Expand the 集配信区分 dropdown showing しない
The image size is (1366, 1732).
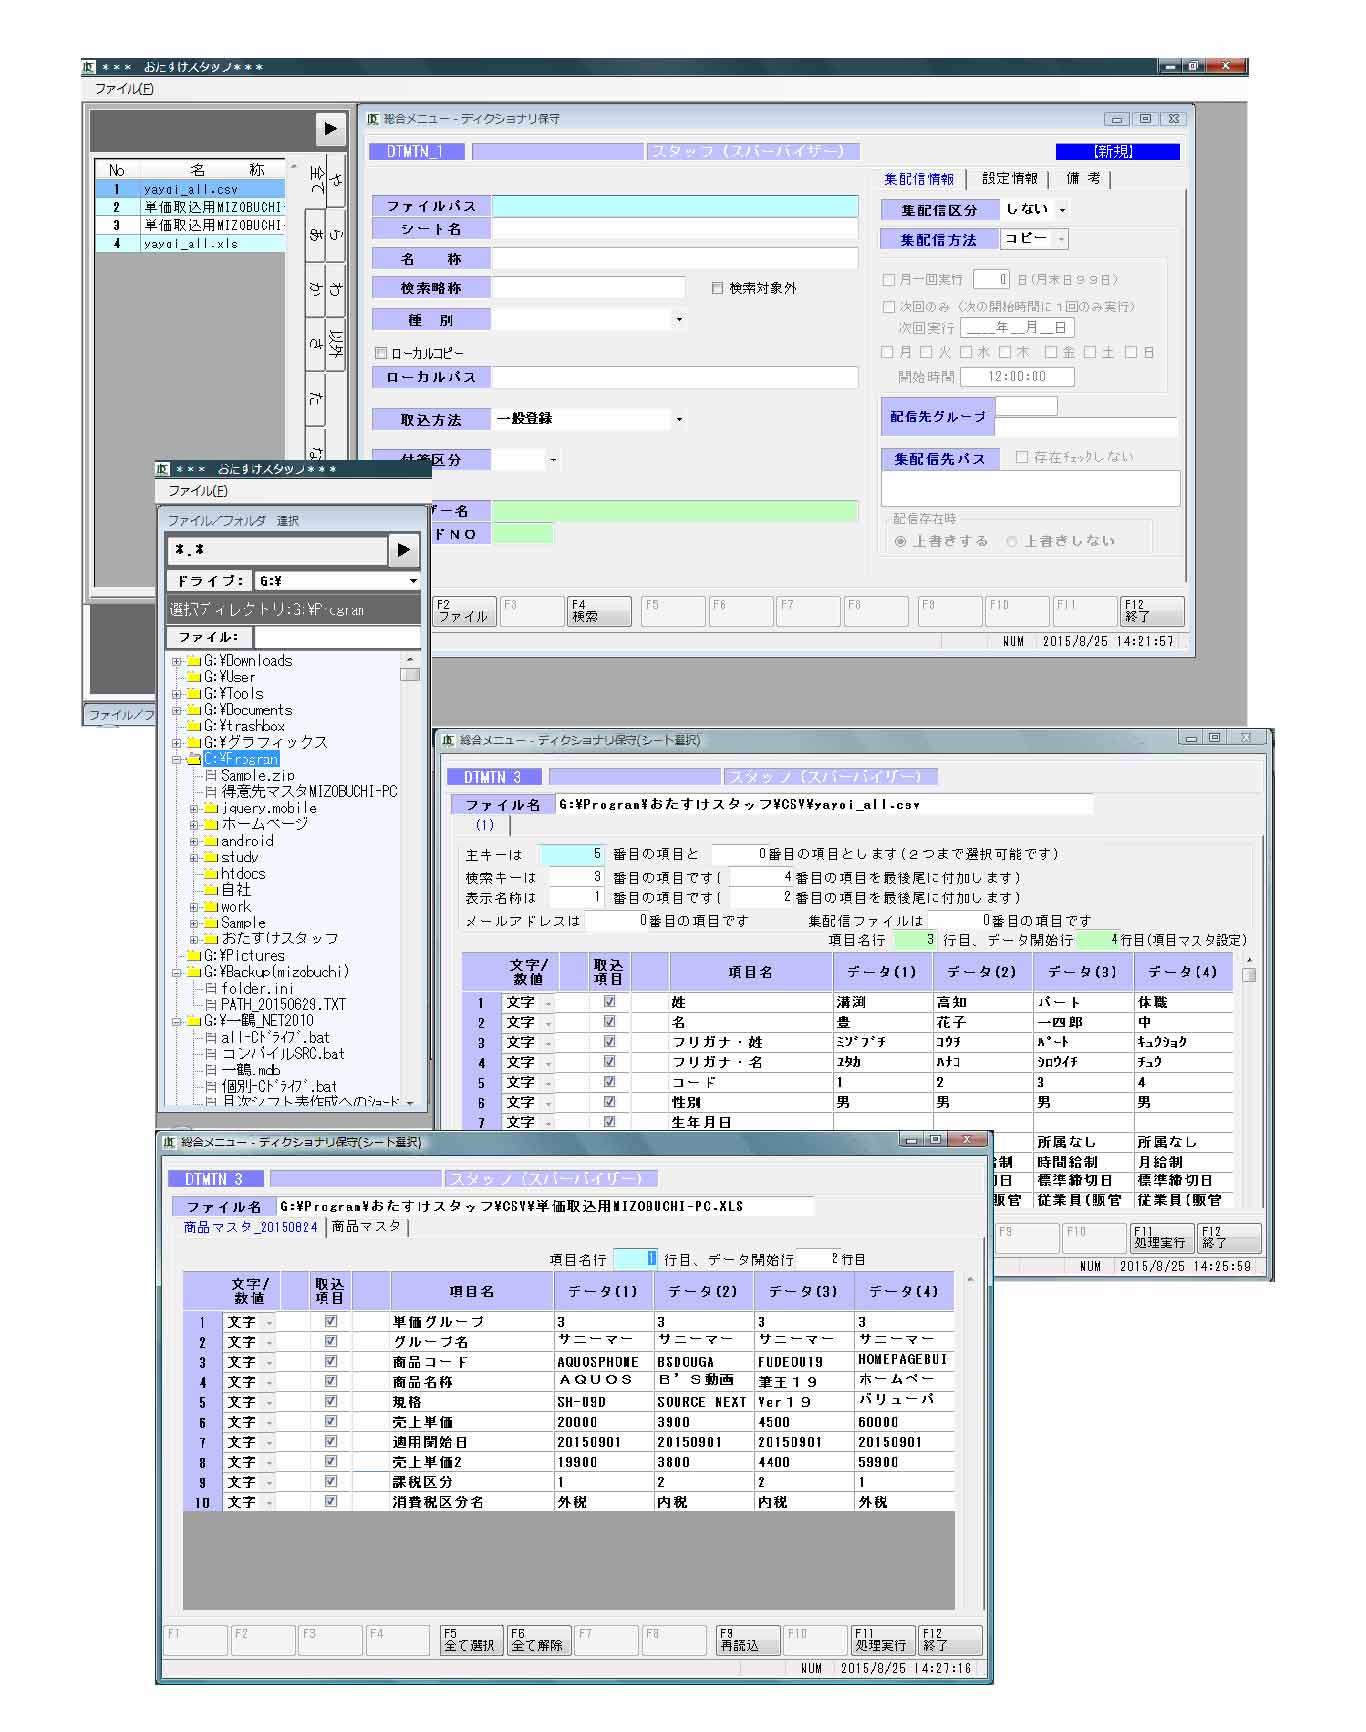1062,210
